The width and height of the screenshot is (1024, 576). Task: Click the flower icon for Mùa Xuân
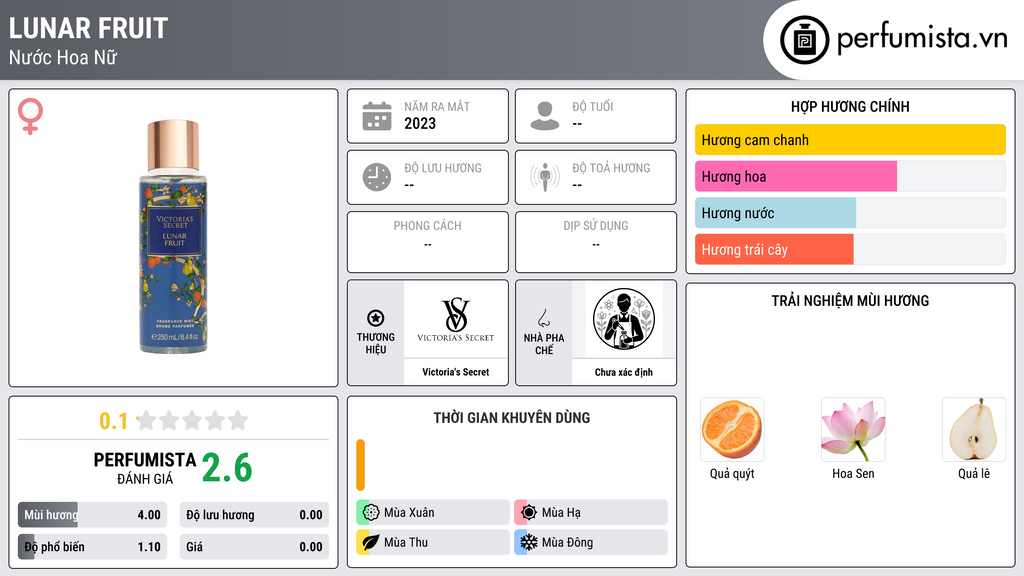[371, 513]
